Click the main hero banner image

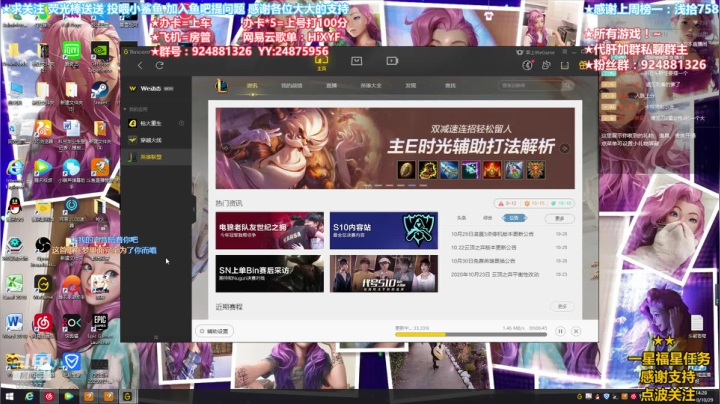point(395,148)
